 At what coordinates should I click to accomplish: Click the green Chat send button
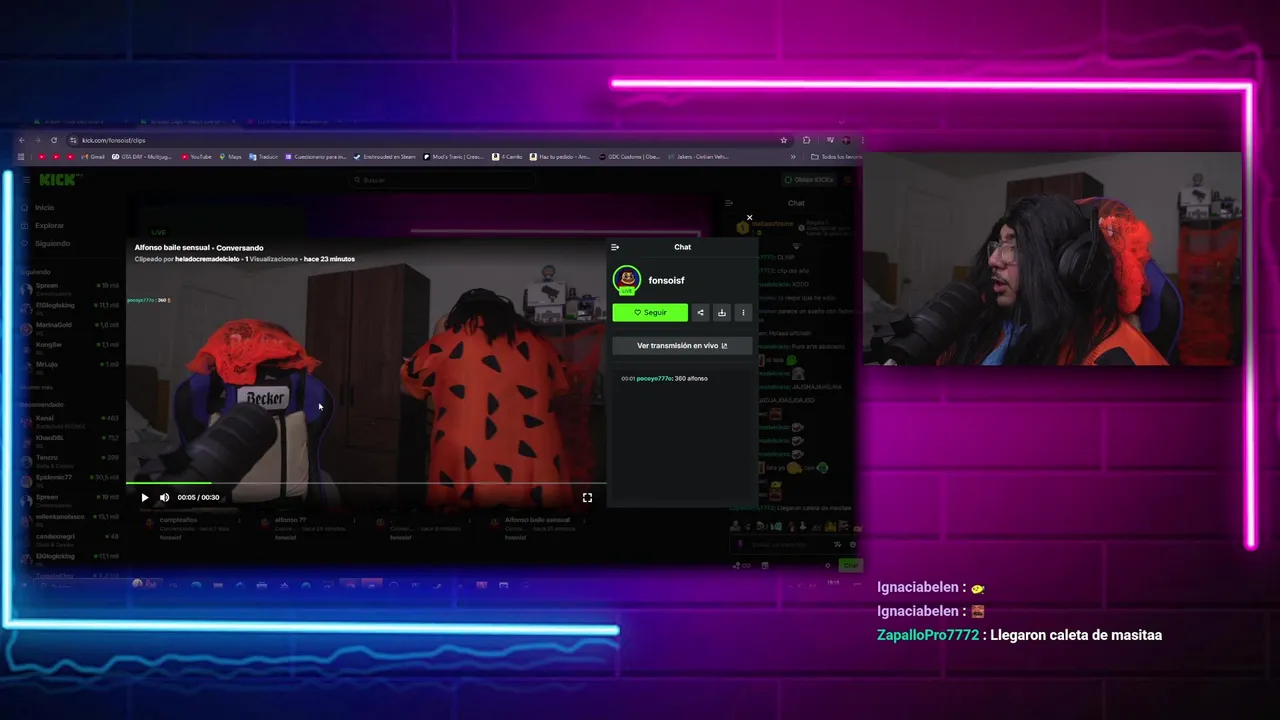(850, 565)
